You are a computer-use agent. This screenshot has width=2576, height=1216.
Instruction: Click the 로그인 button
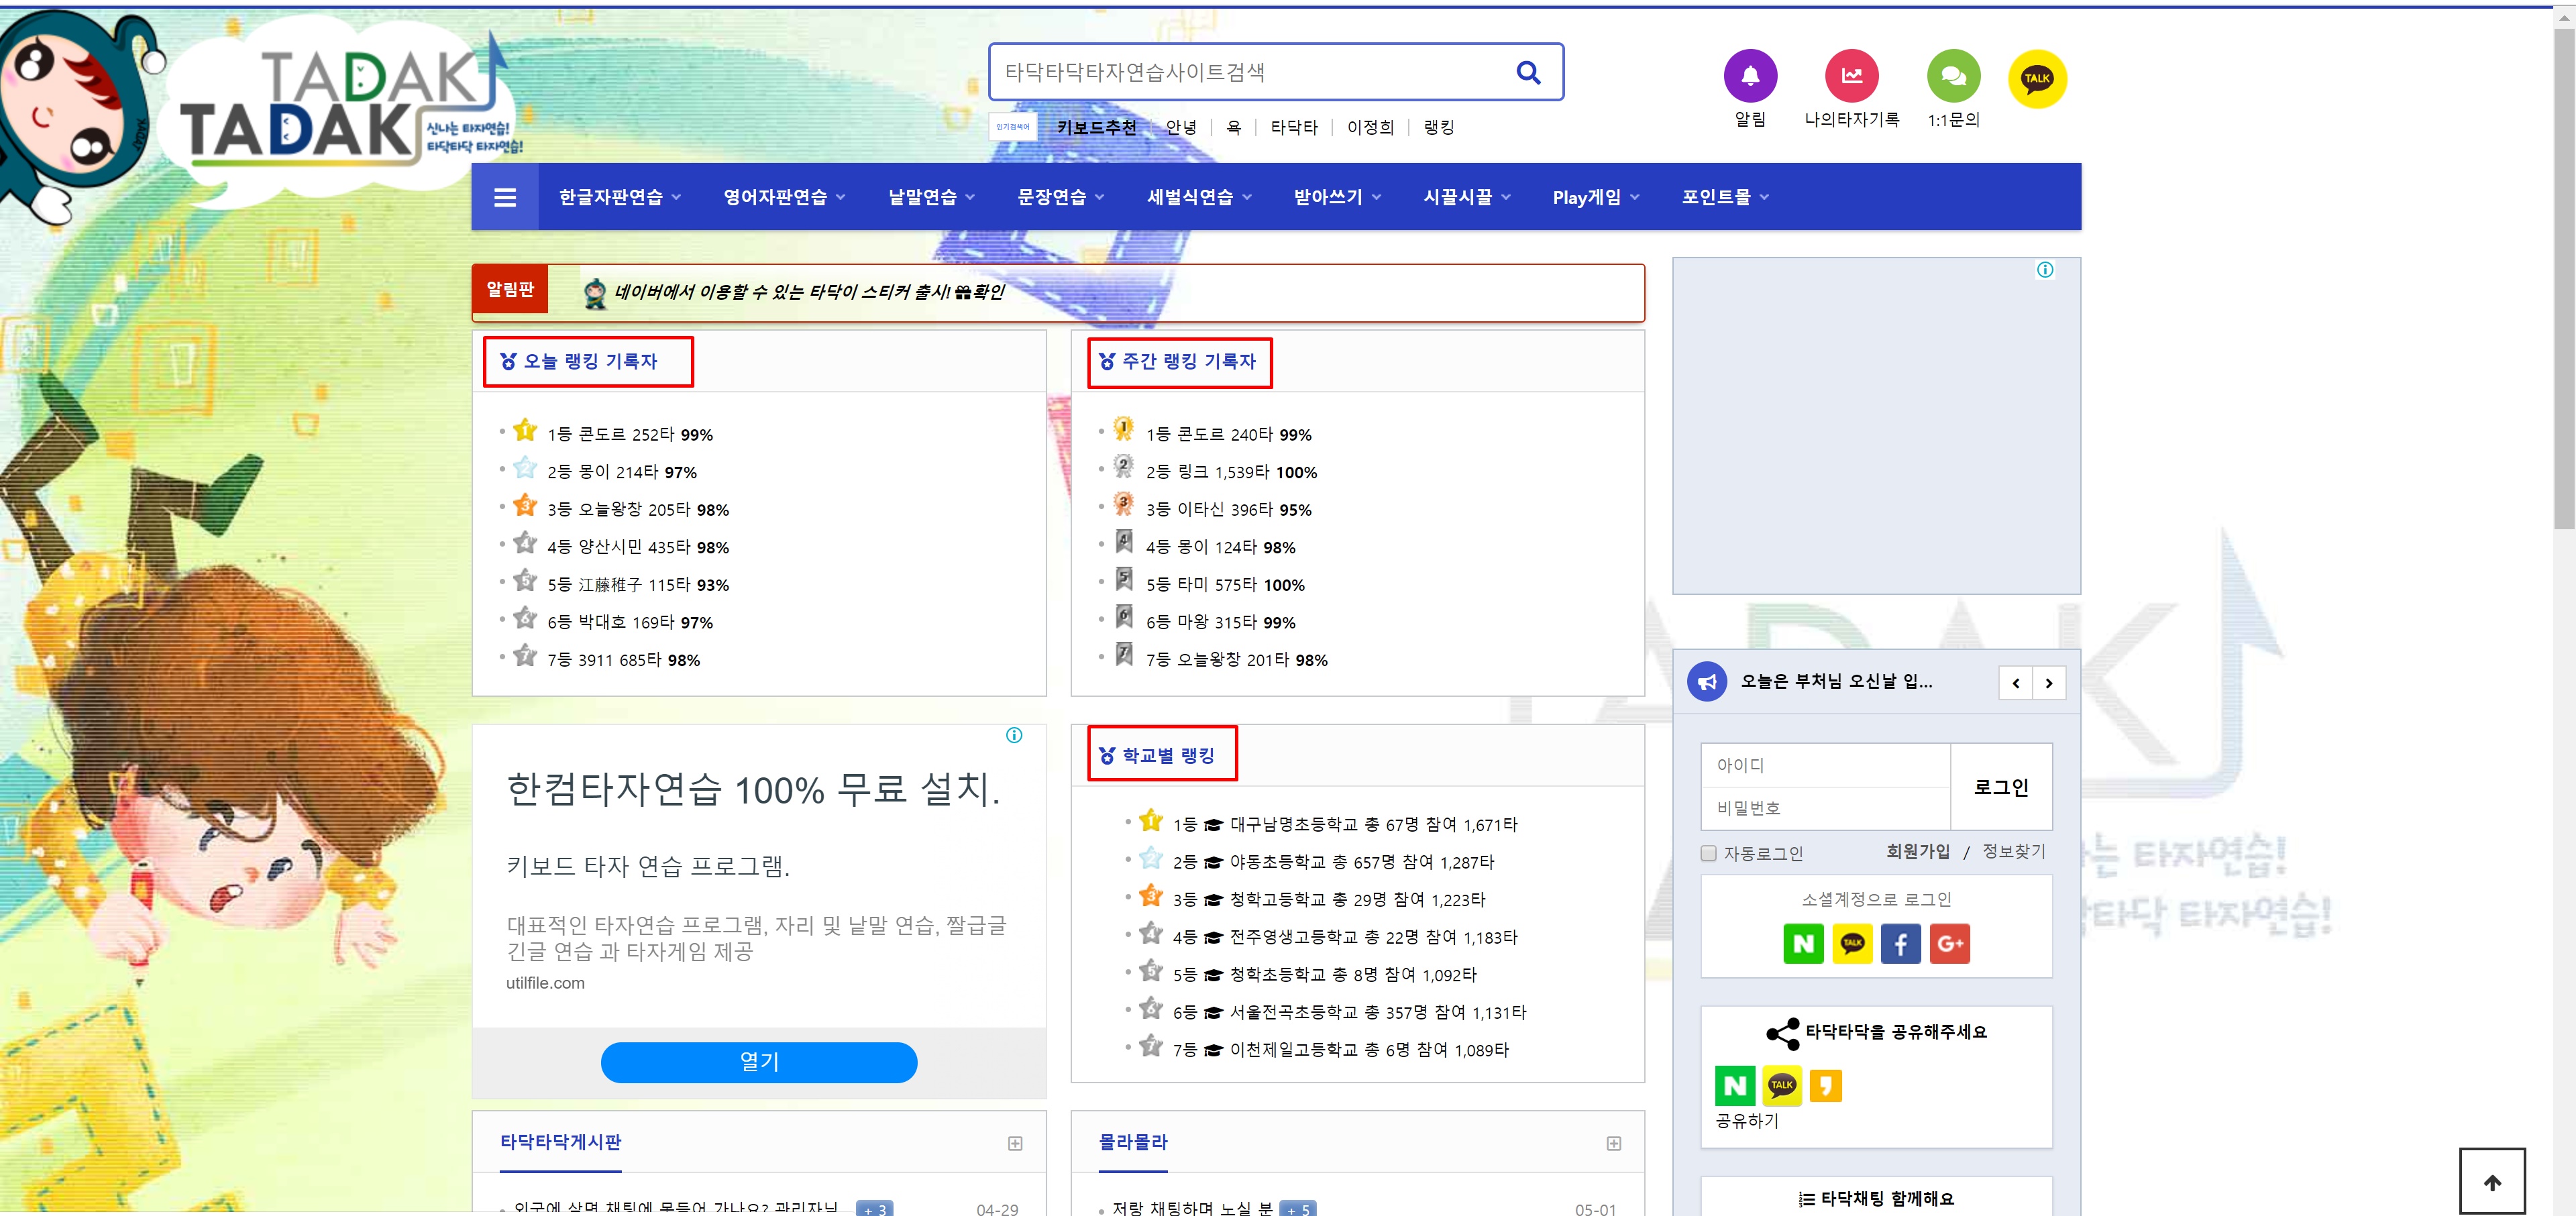click(x=2001, y=787)
